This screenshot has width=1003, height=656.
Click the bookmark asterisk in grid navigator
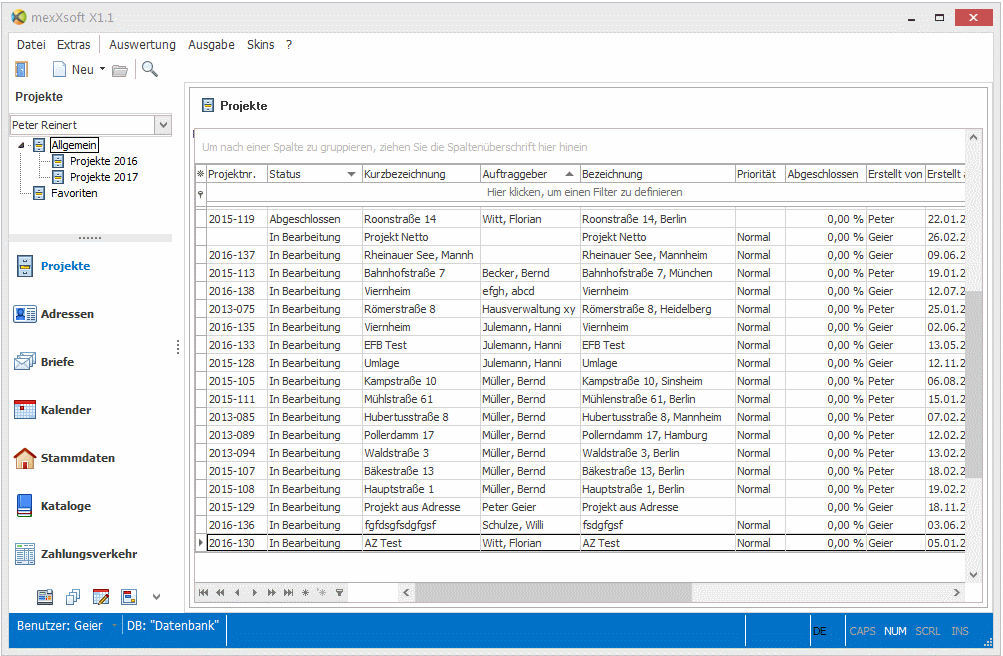click(305, 593)
